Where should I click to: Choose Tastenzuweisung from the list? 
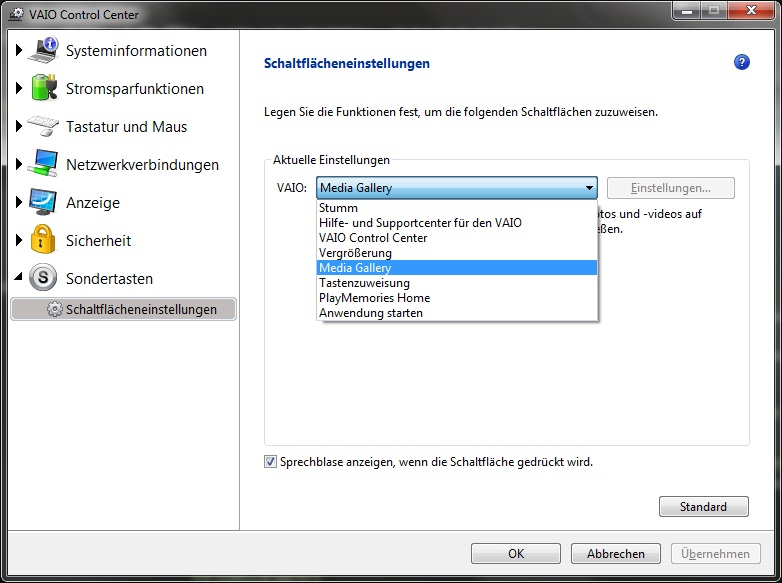coord(457,283)
